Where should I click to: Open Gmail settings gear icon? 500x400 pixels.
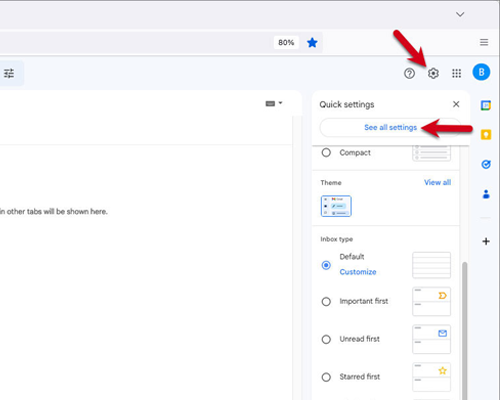[433, 73]
